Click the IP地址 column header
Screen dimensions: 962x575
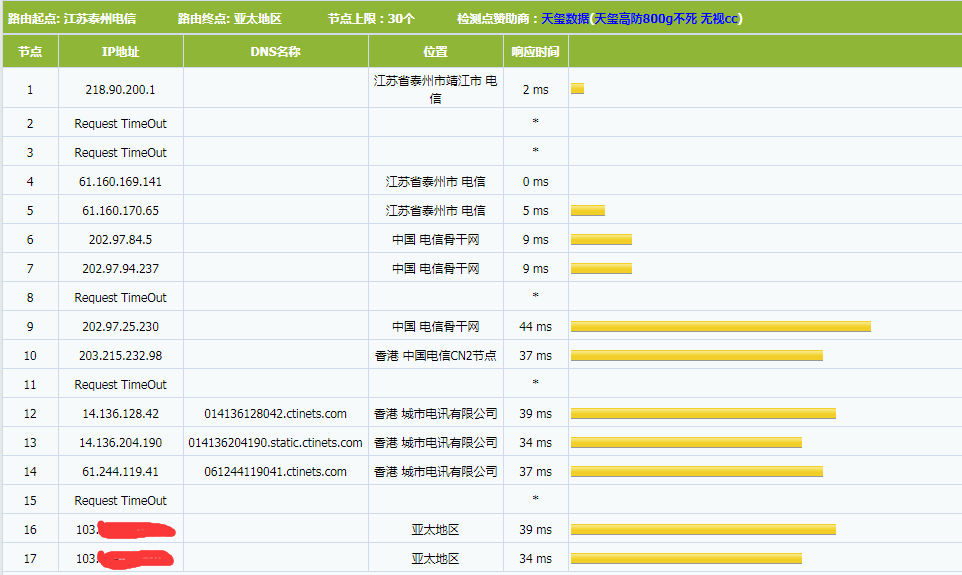[120, 52]
